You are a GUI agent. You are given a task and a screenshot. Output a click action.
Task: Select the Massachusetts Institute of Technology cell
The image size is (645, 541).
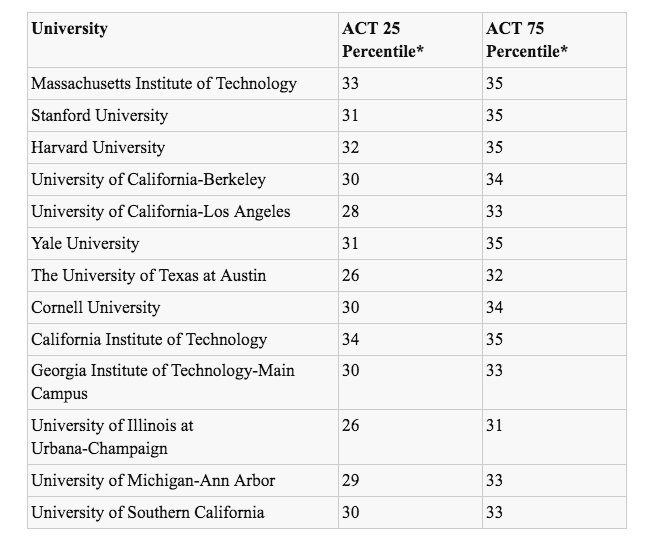(164, 84)
